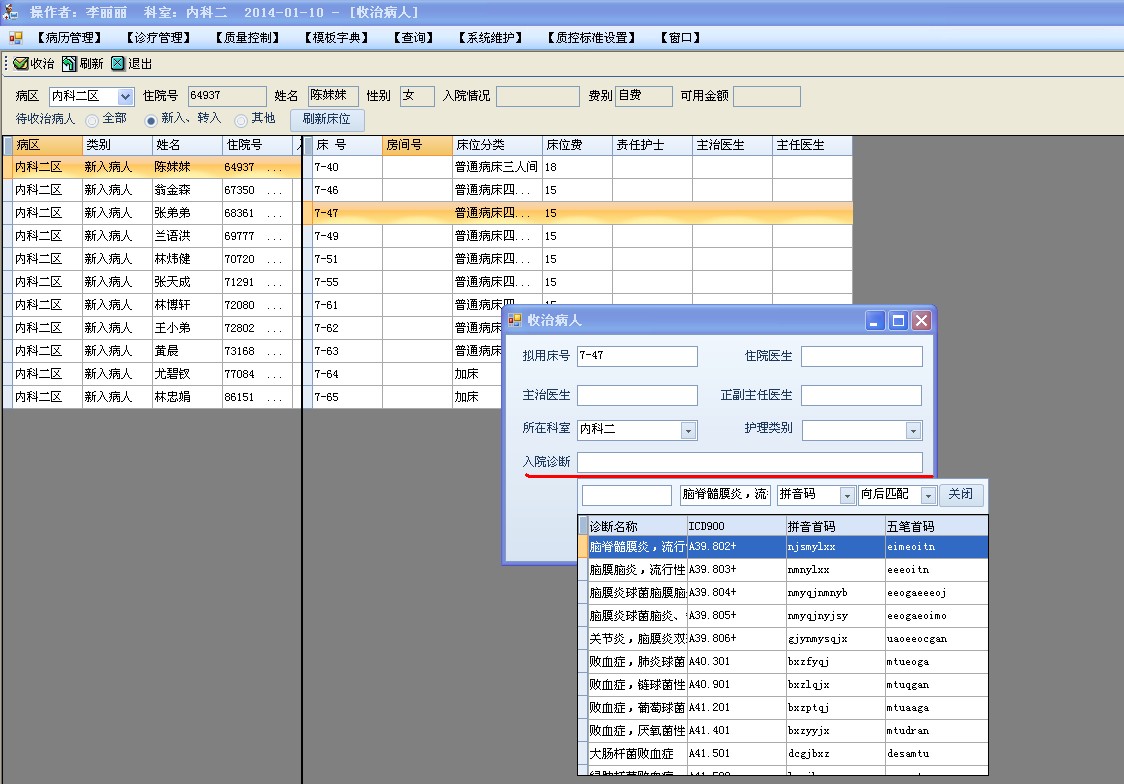The width and height of the screenshot is (1124, 784).
Task: Click the 正副主任医生 input field
Action: 862,396
